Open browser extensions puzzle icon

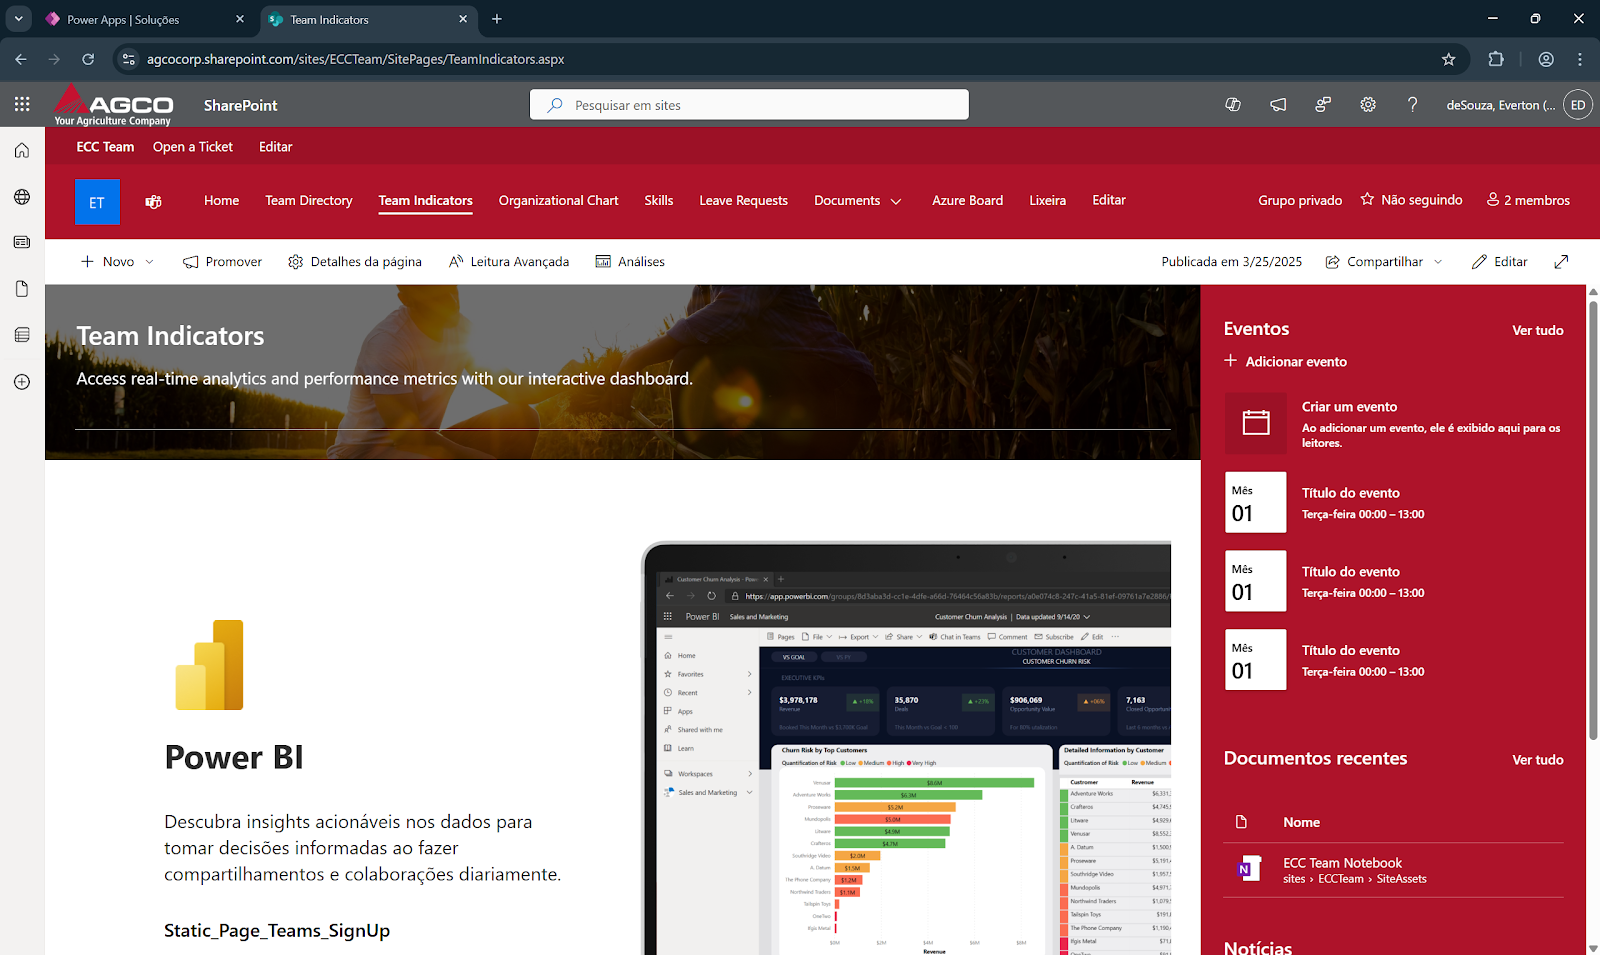coord(1496,59)
